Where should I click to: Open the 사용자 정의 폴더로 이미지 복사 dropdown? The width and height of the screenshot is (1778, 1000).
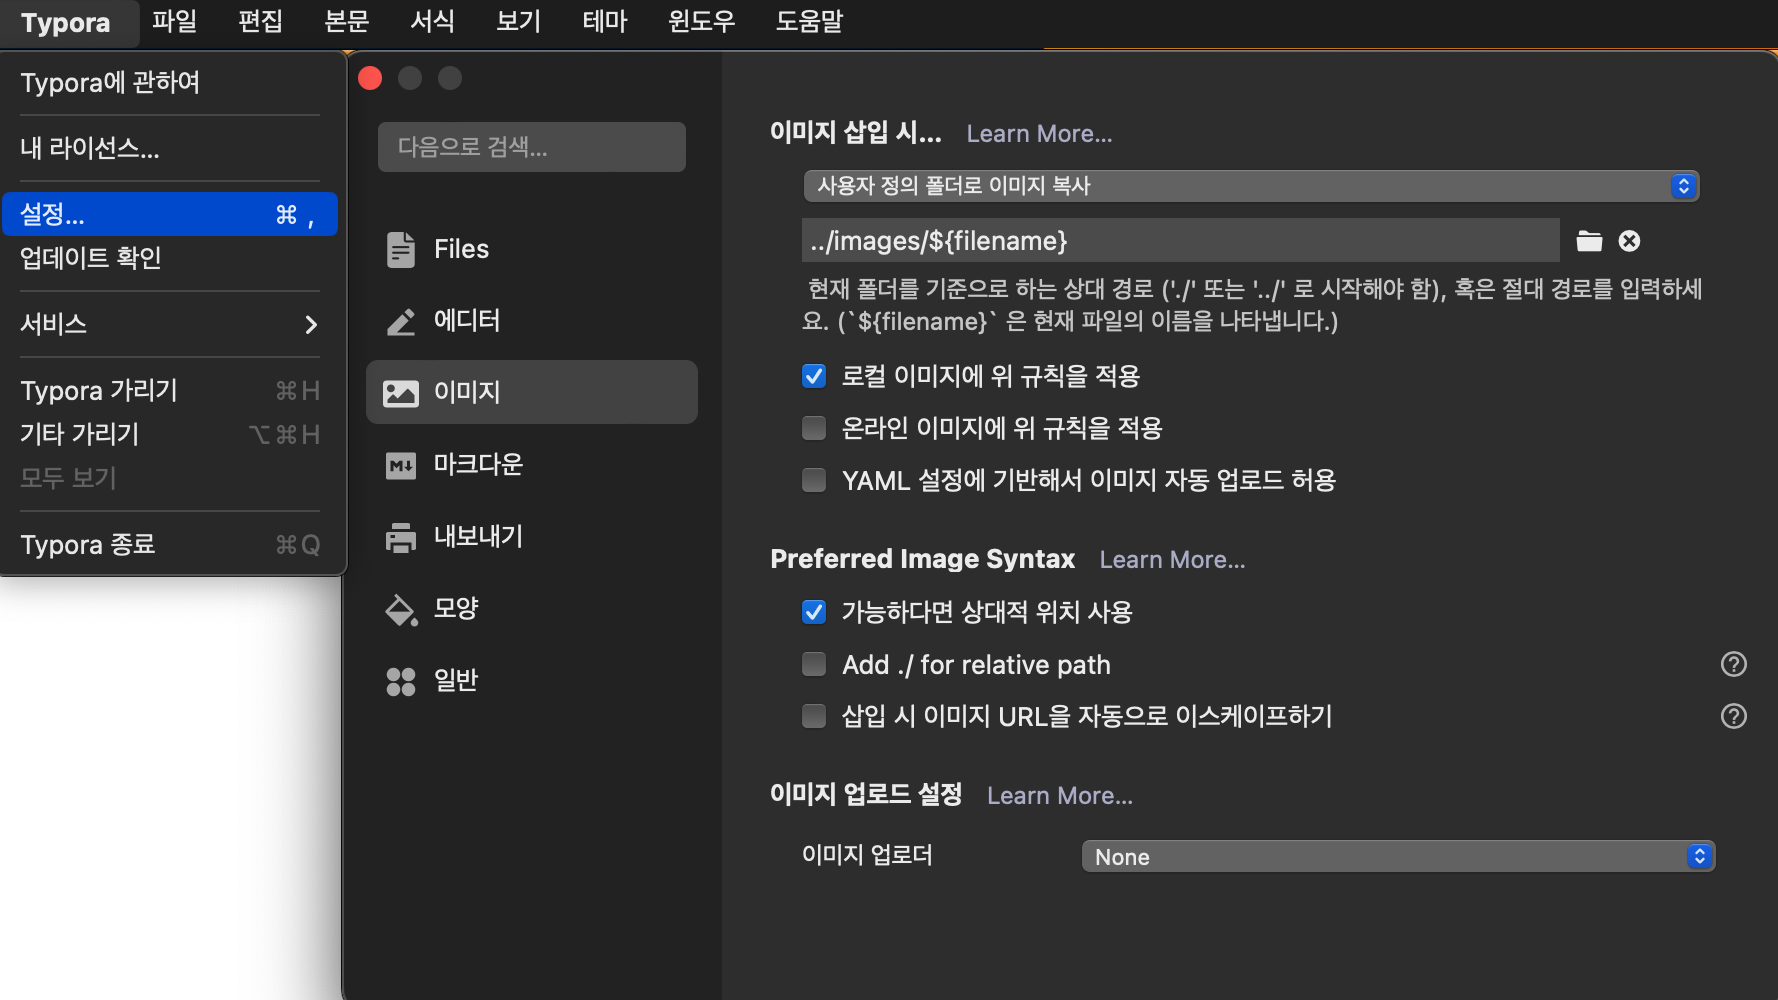point(1251,186)
